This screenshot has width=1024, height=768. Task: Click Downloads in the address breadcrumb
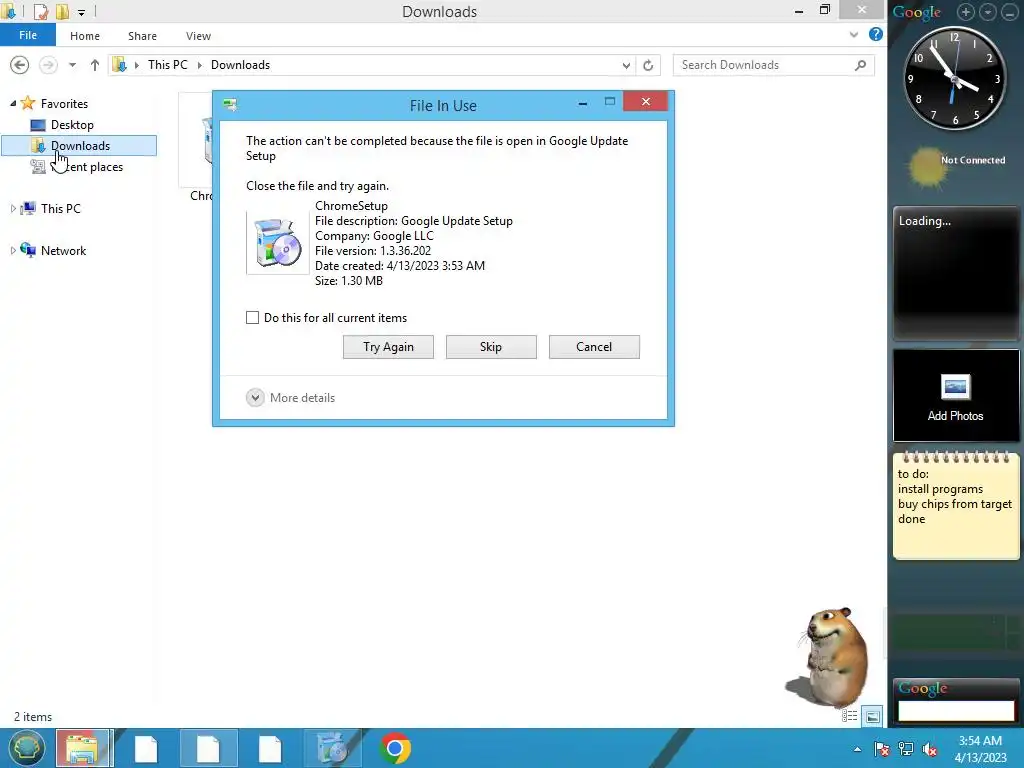(240, 65)
